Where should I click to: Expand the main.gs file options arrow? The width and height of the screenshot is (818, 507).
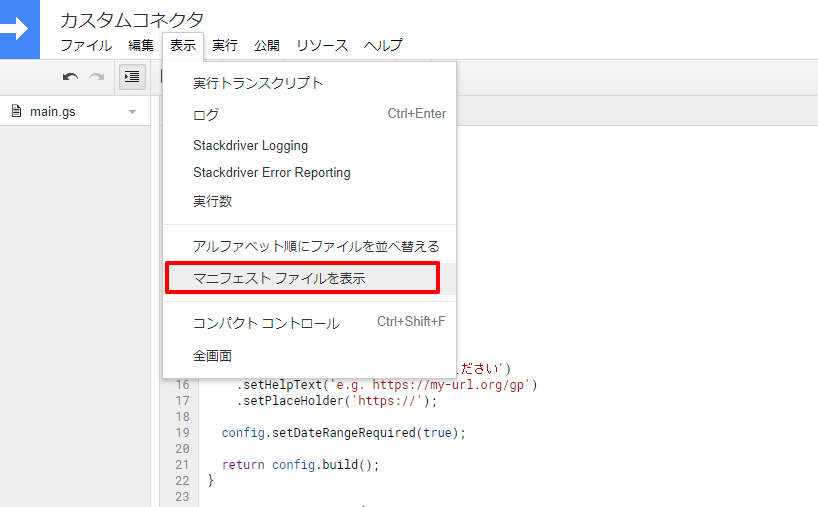[132, 112]
